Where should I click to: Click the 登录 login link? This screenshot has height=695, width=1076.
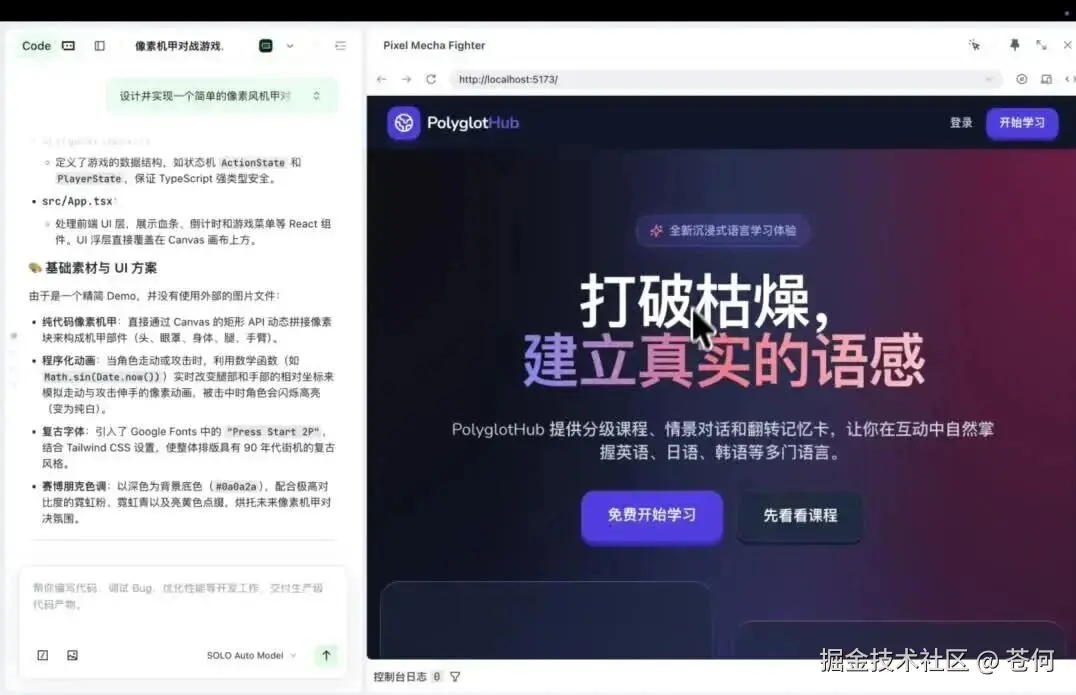pos(961,123)
